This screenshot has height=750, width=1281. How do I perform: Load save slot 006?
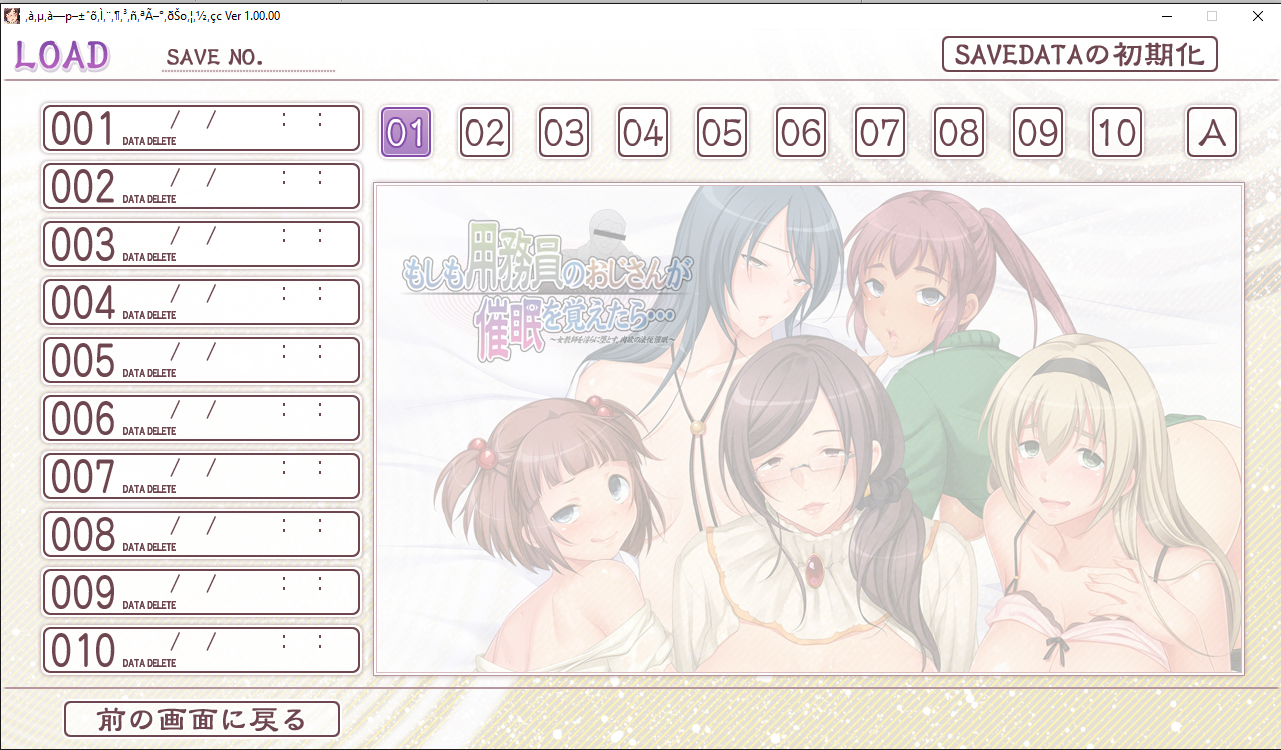click(201, 418)
